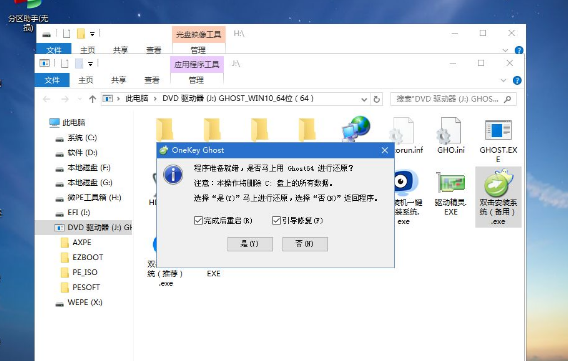This screenshot has height=361, width=568.
Task: Toggle the 完成后重启 checkbox
Action: 198,220
